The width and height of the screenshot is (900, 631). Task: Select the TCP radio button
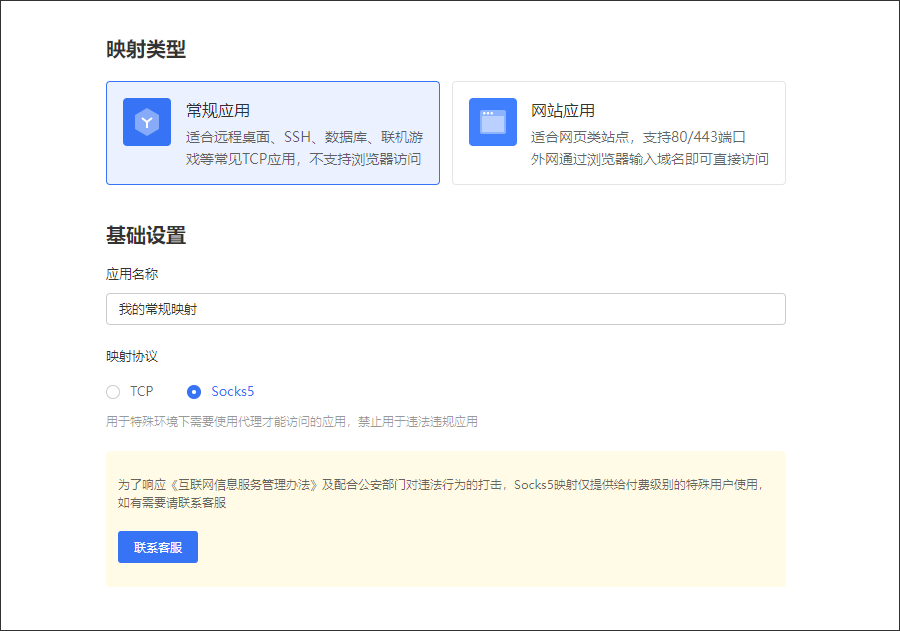(113, 392)
